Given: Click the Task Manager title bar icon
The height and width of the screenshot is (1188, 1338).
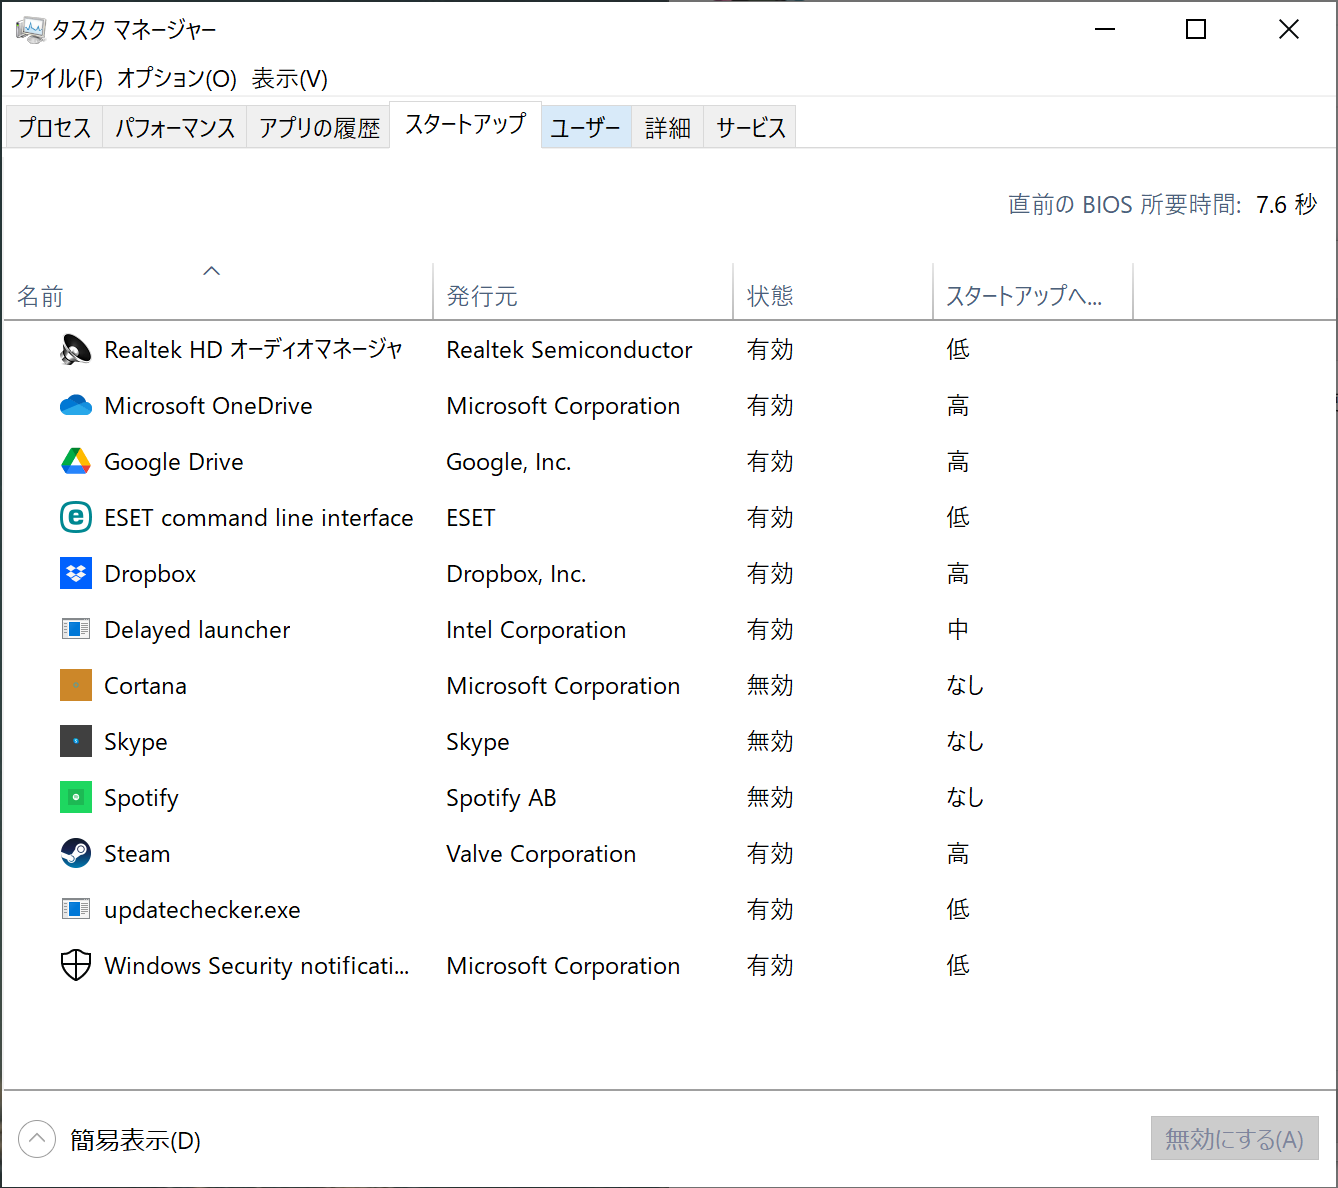Looking at the screenshot, I should tap(30, 30).
